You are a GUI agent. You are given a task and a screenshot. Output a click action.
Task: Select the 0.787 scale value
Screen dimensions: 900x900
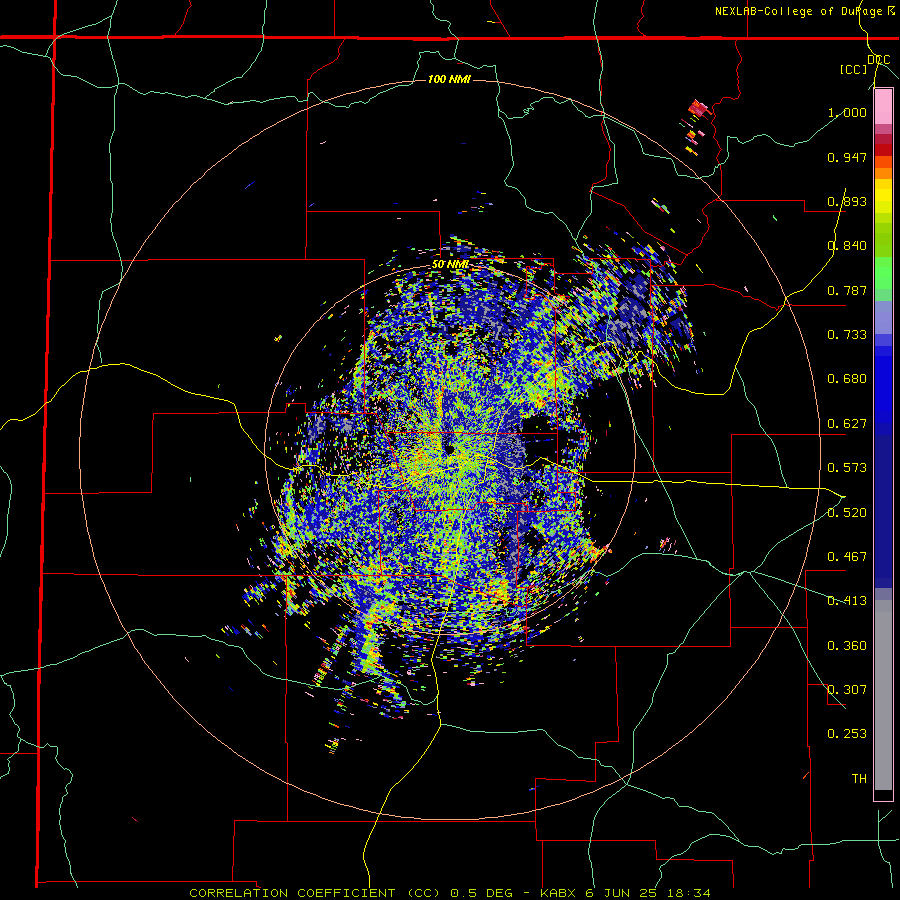[847, 290]
